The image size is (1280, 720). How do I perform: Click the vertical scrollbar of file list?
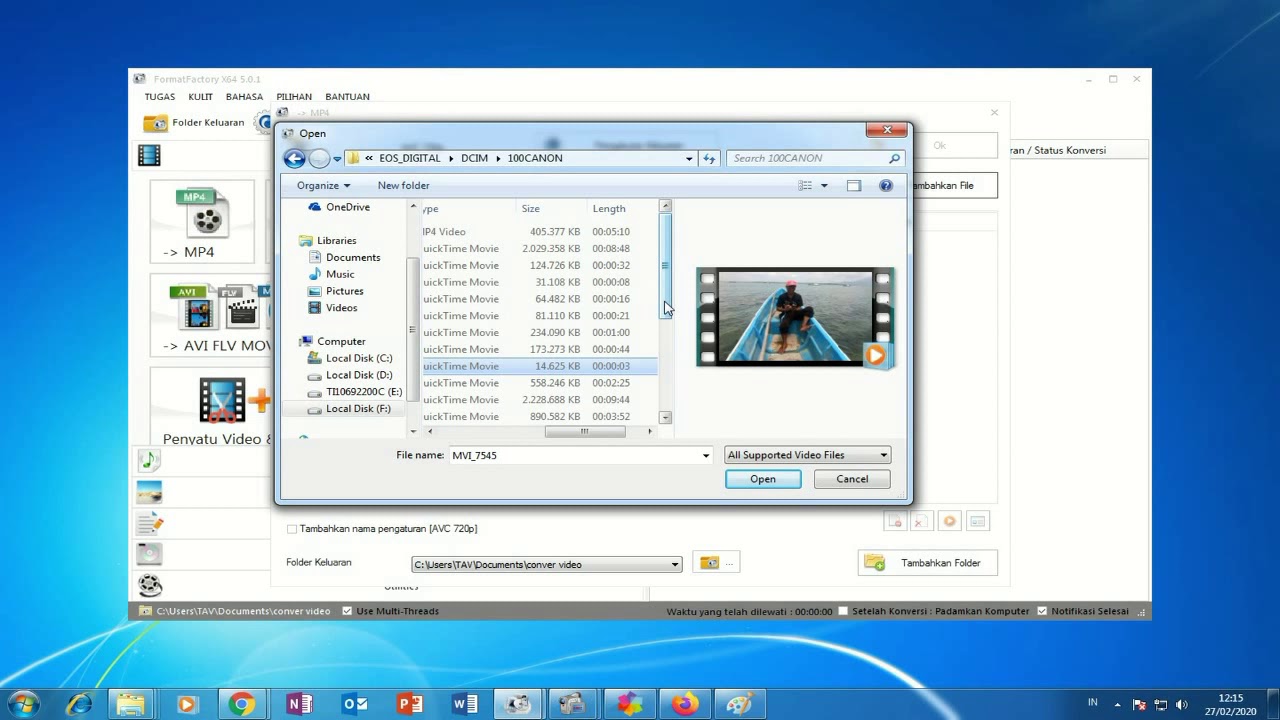665,265
